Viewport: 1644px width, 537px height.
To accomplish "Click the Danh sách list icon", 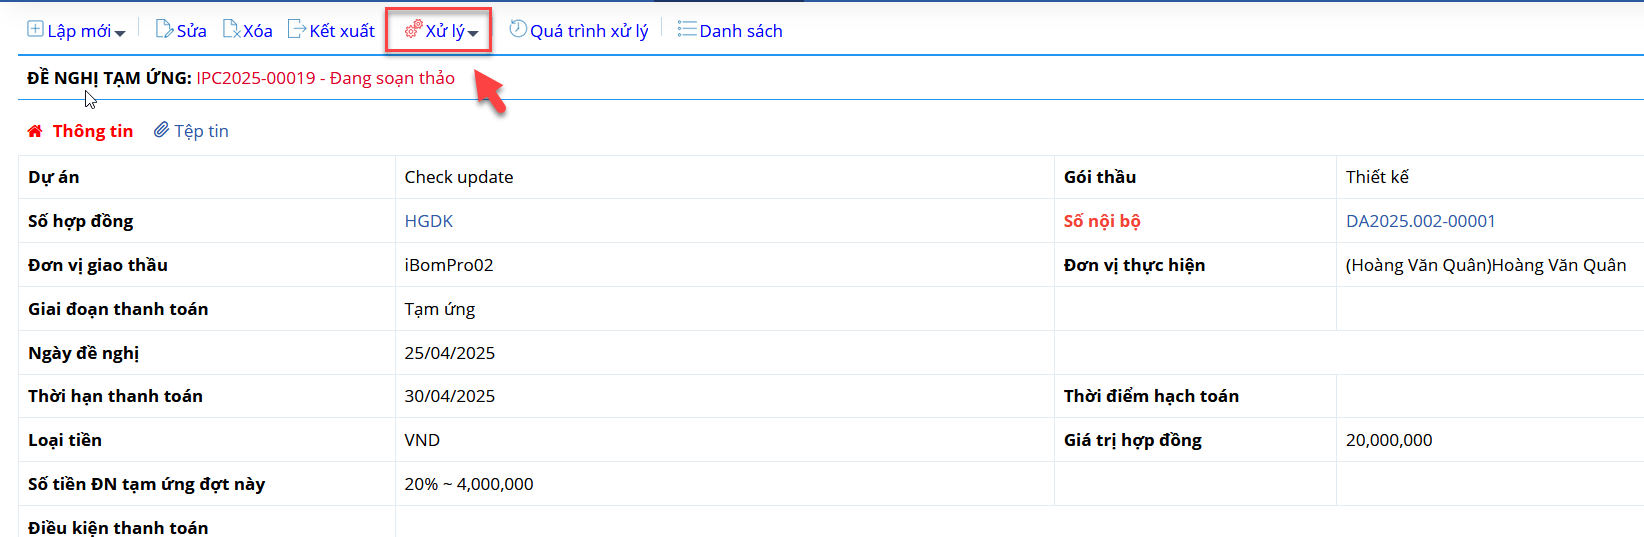I will click(686, 29).
